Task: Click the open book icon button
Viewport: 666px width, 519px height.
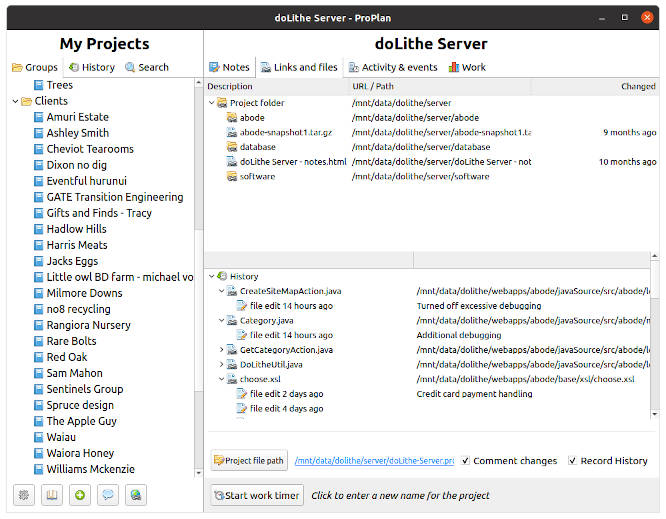Action: pos(52,494)
